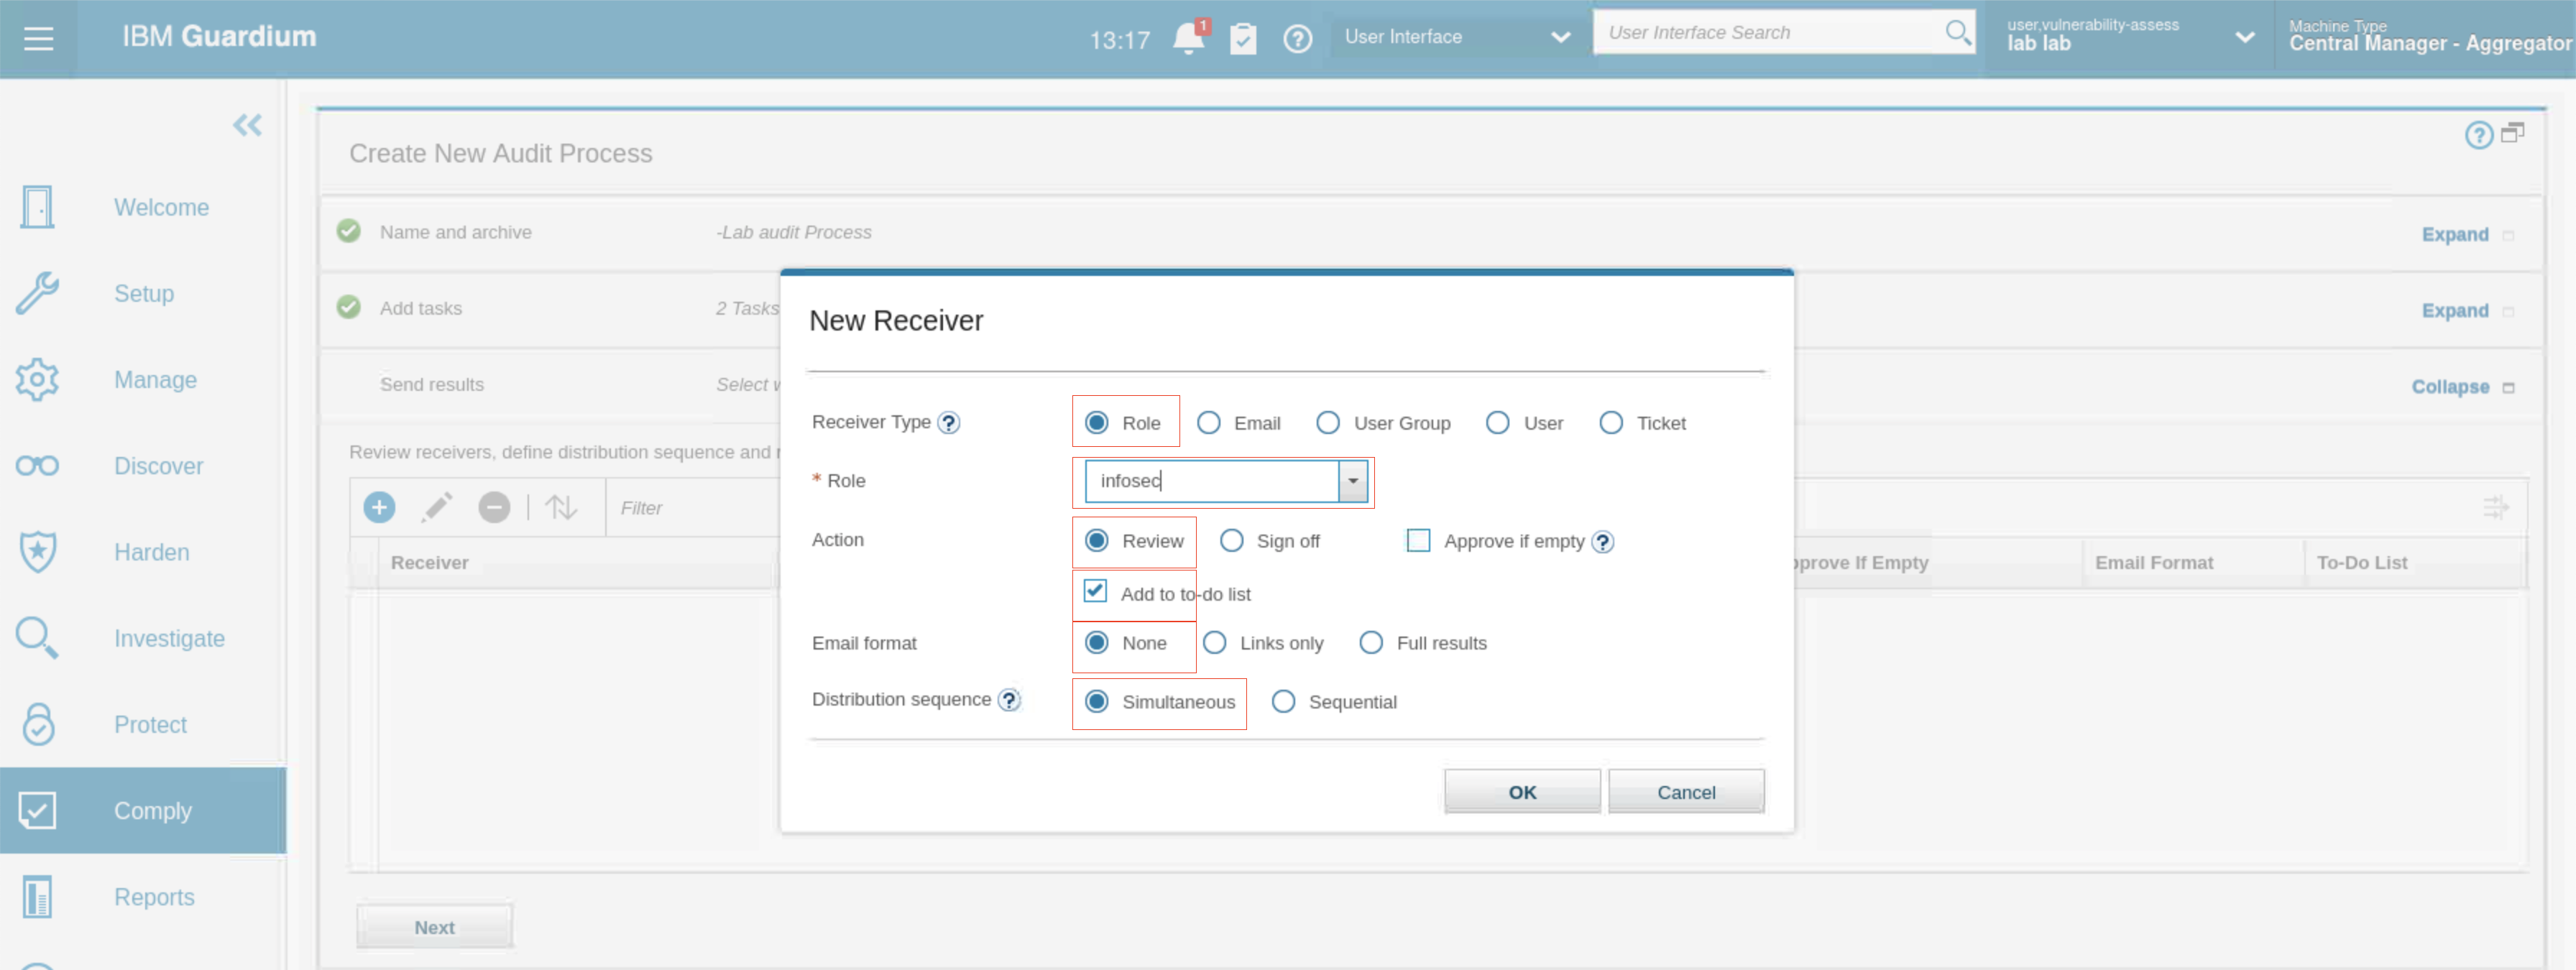The width and height of the screenshot is (2576, 970).
Task: Click the Receiver Type help icon
Action: coord(949,423)
